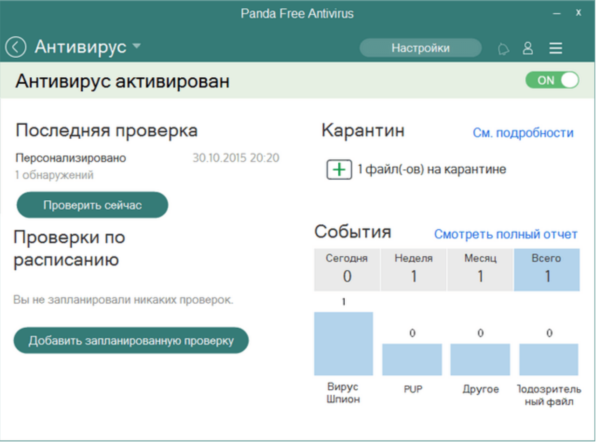The image size is (600, 447).
Task: Turn off the antivirus ON switch
Action: [552, 80]
